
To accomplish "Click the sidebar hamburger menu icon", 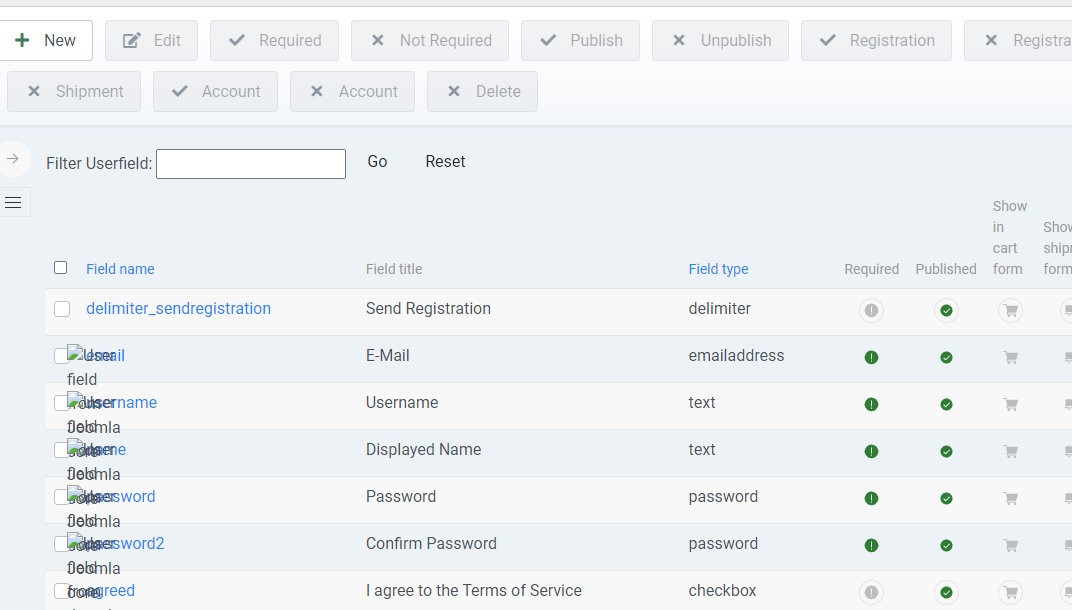I will (13, 203).
